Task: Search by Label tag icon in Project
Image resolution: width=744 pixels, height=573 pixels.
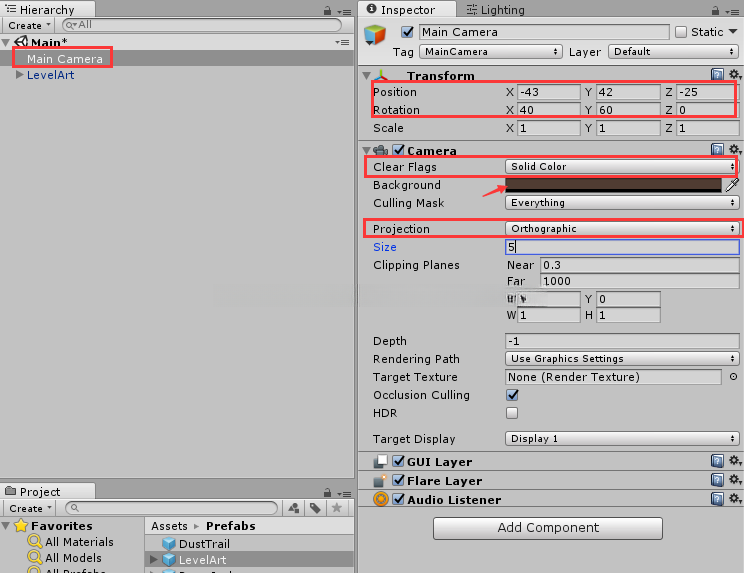Action: coord(315,508)
